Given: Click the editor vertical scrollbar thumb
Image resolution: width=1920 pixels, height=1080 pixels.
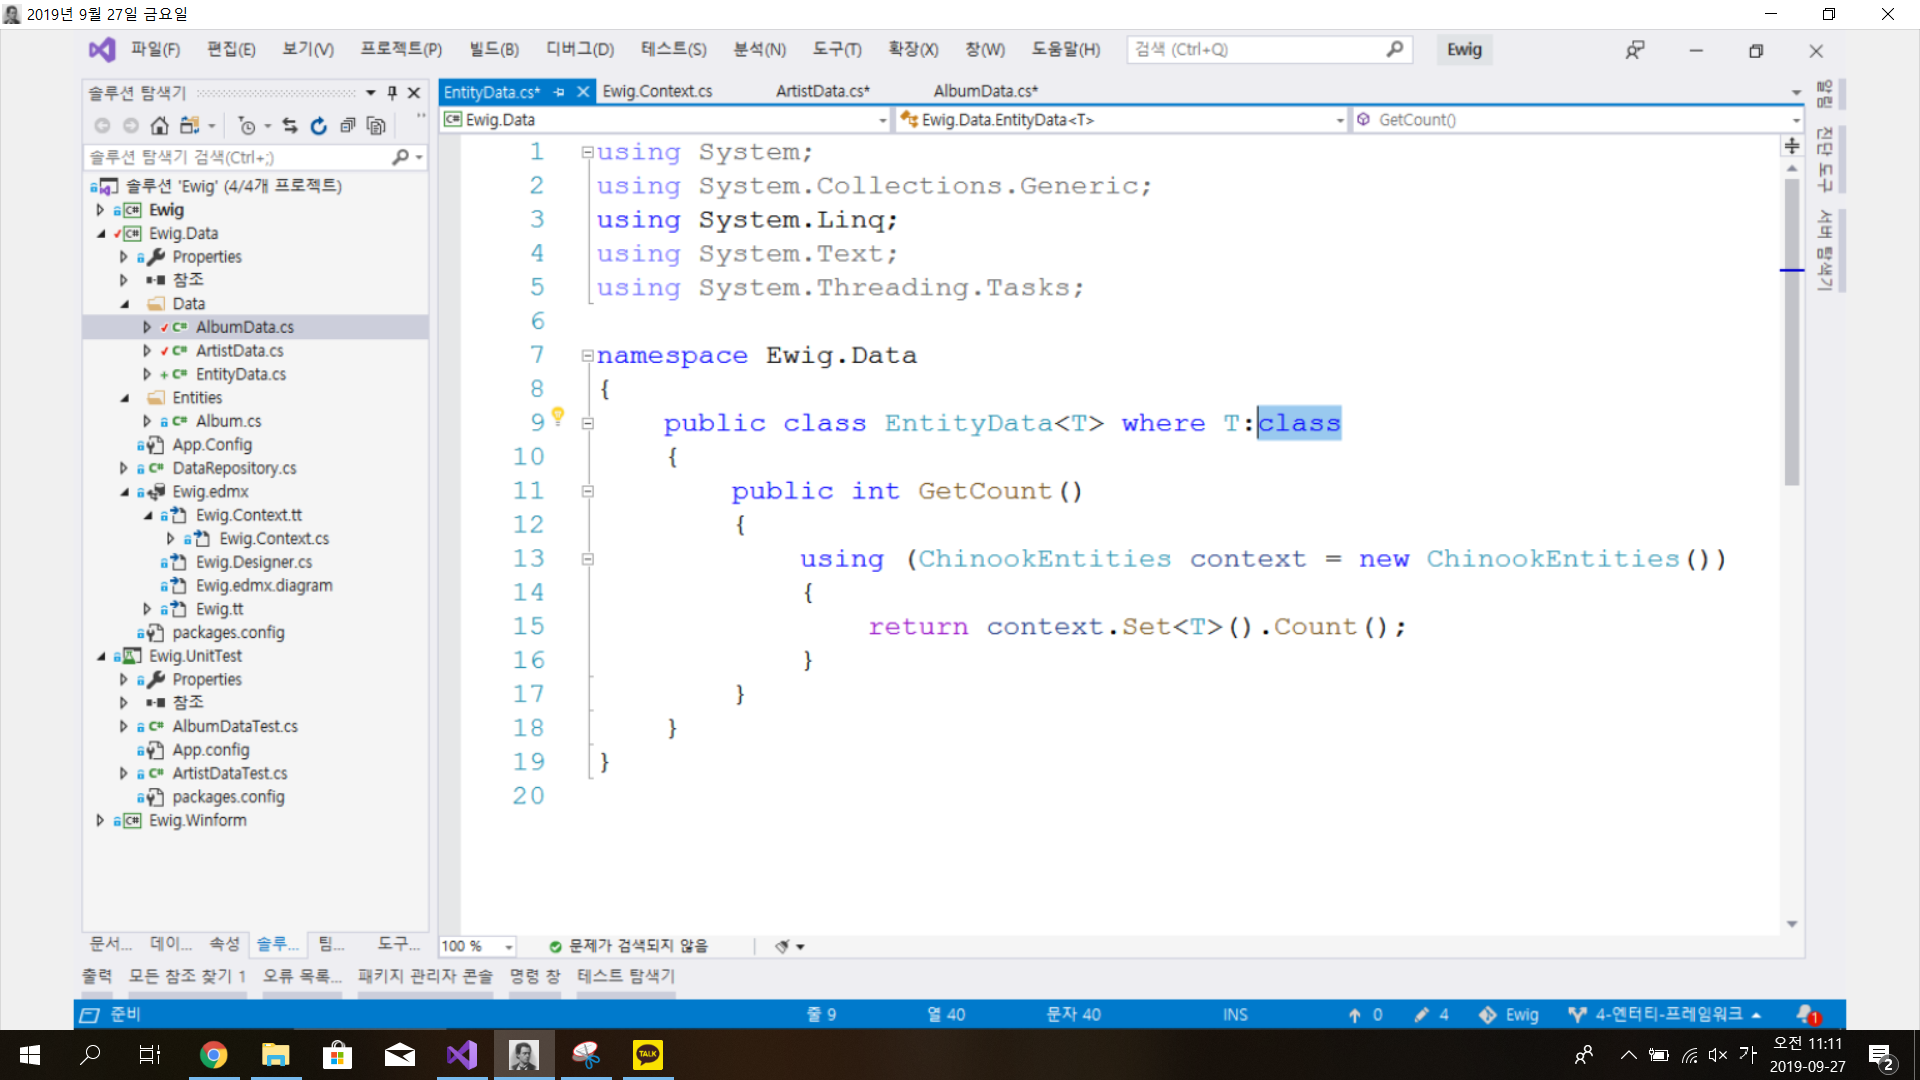Looking at the screenshot, I should pos(1791,330).
